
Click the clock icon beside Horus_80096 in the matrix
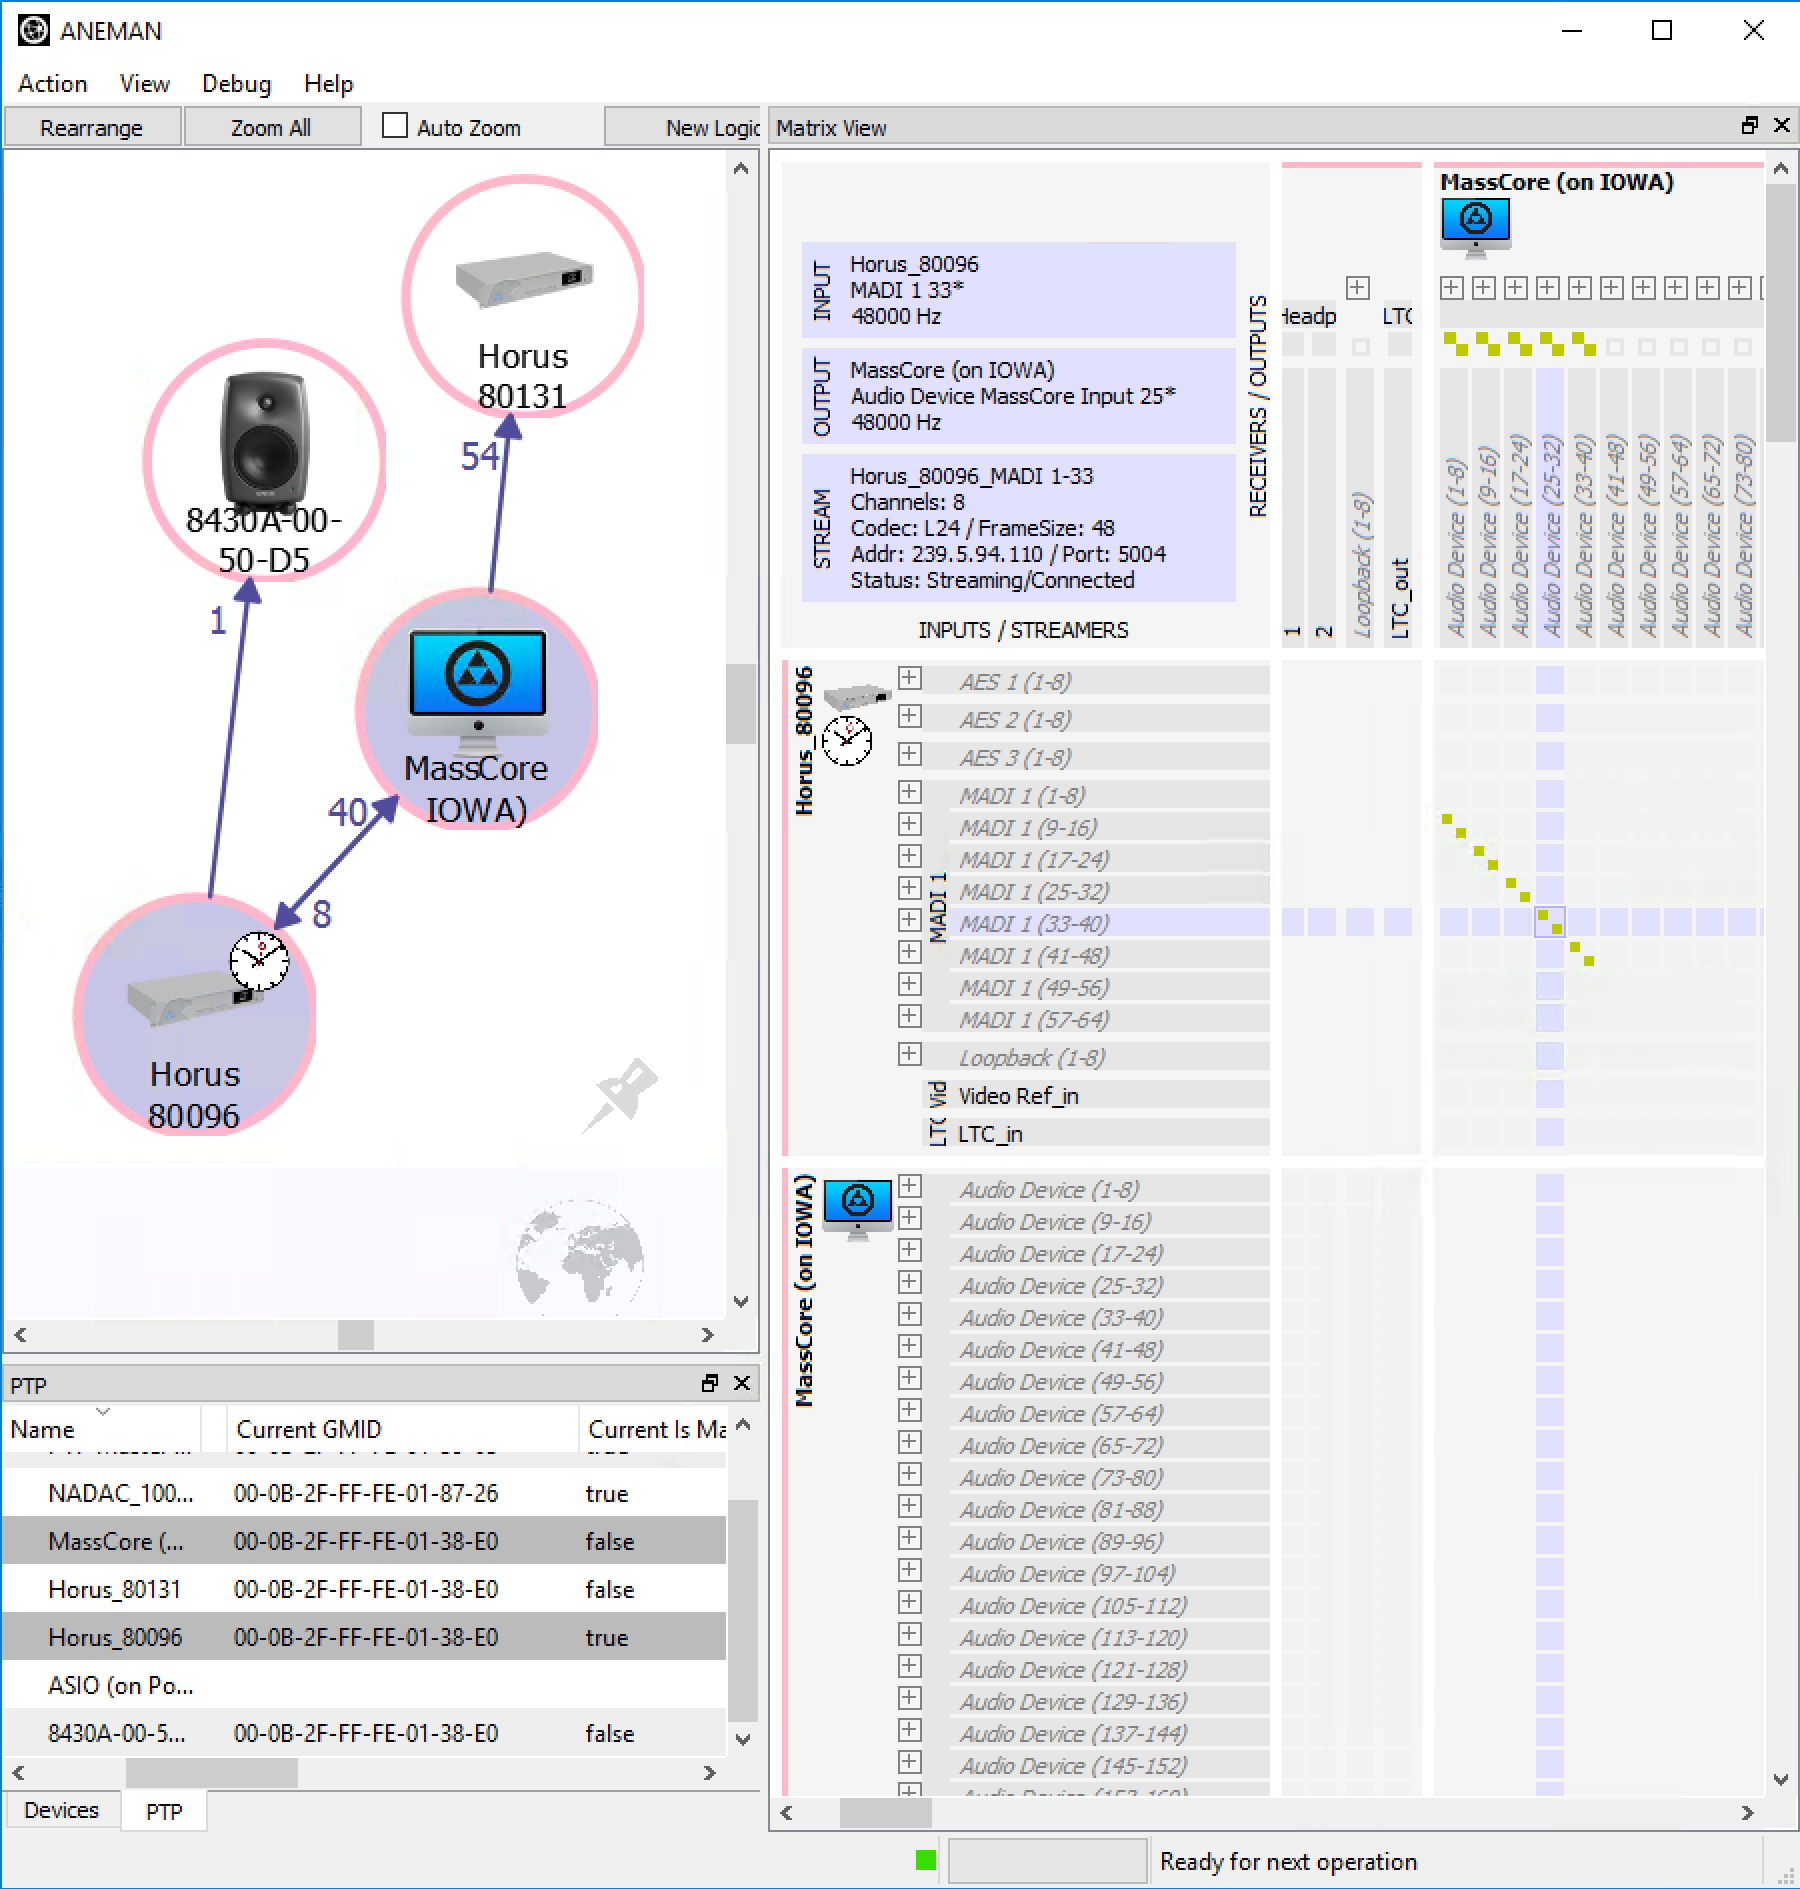point(847,741)
